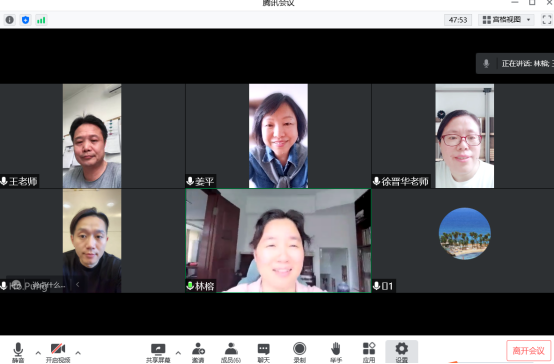Click the currently speaking indicator banner
Image resolution: width=554 pixels, height=364 pixels.
pyautogui.click(x=515, y=64)
